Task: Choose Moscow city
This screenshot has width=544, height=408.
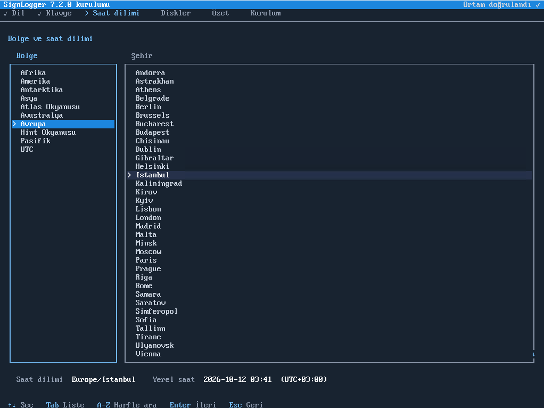Action: [330, 252]
